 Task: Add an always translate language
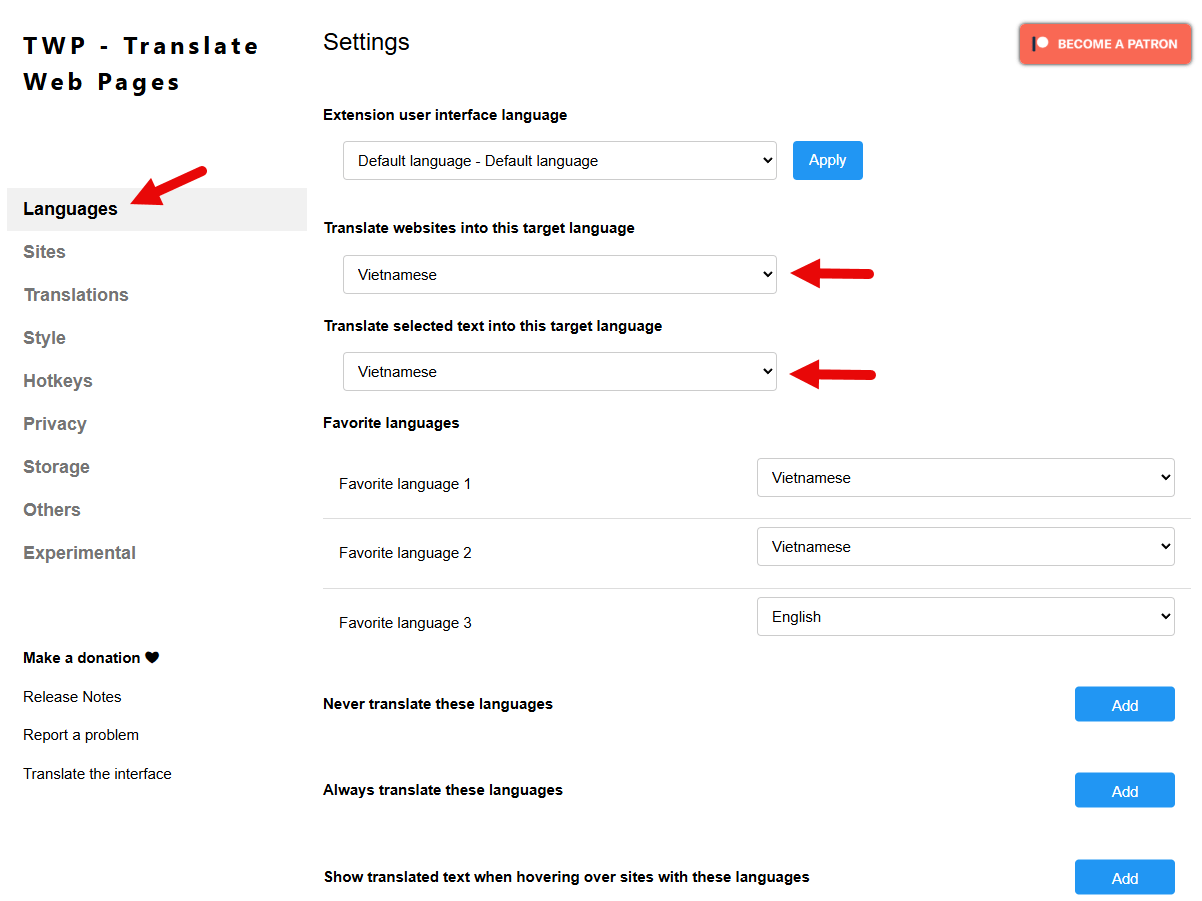pyautogui.click(x=1125, y=791)
